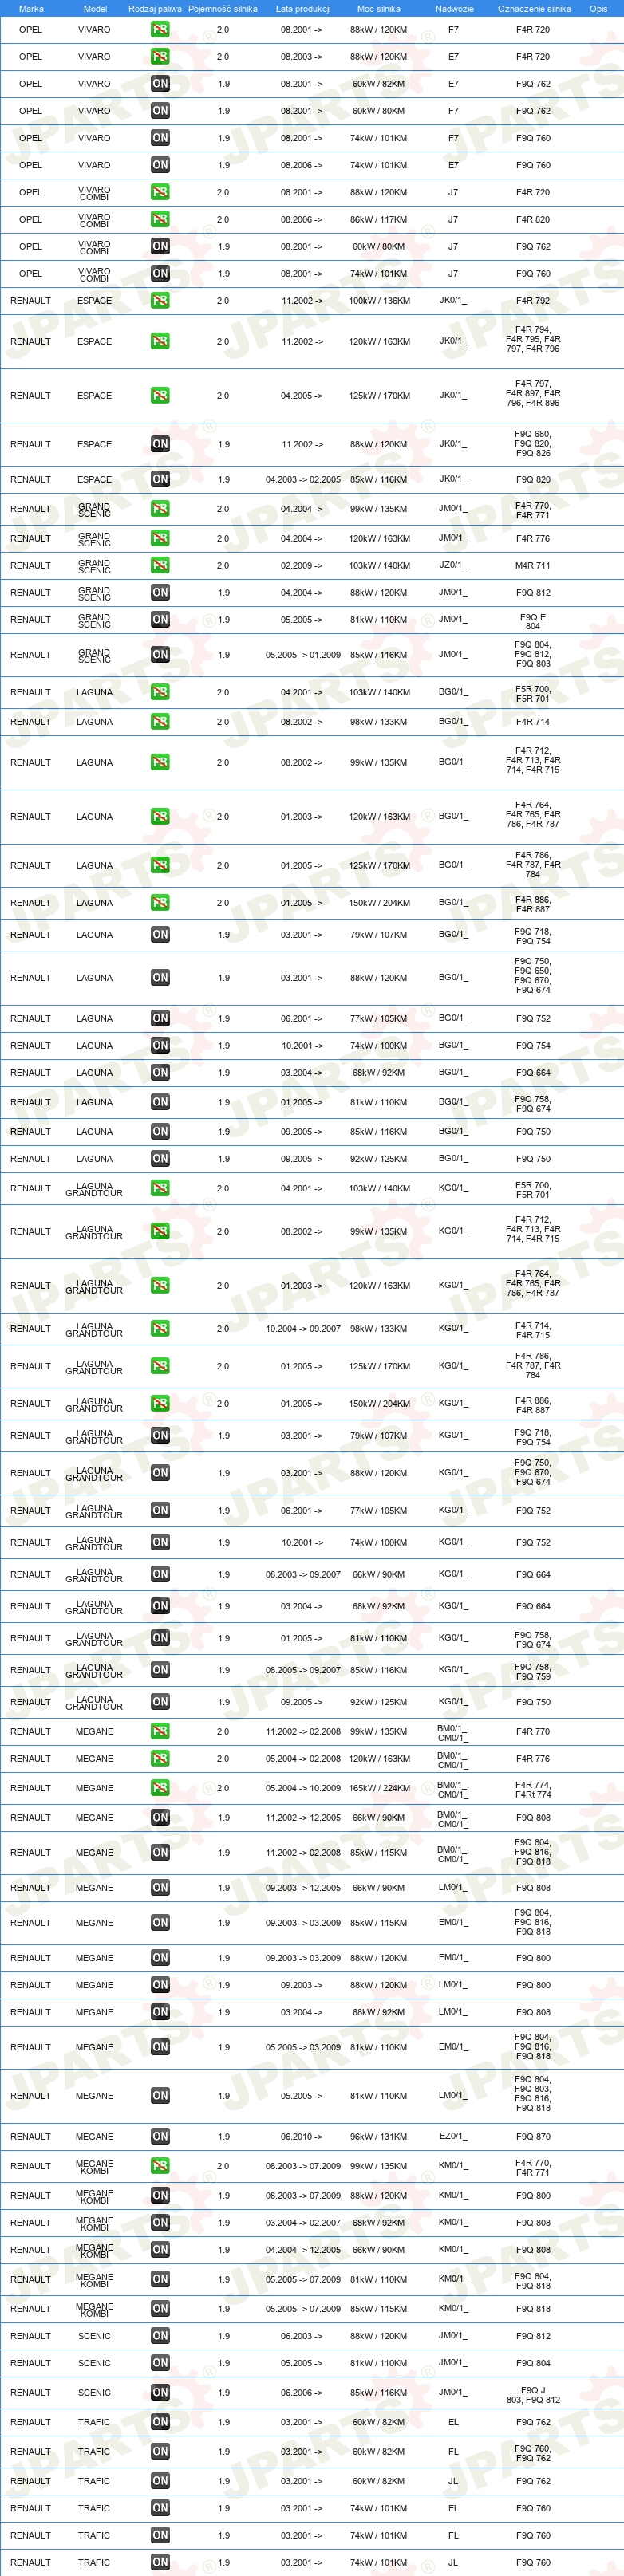Click diesel ON icon in Trafic FL 60kW/82KM row
Viewport: 624px width, 2576px height.
click(x=160, y=2452)
